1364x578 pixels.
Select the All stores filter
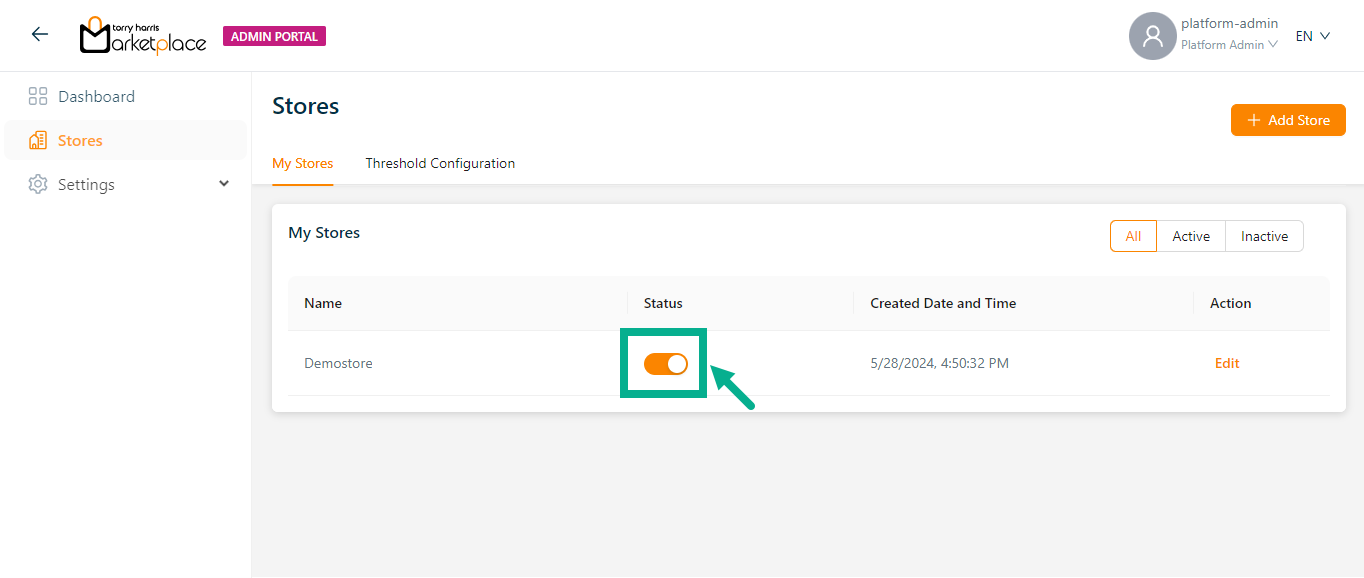[x=1133, y=236]
